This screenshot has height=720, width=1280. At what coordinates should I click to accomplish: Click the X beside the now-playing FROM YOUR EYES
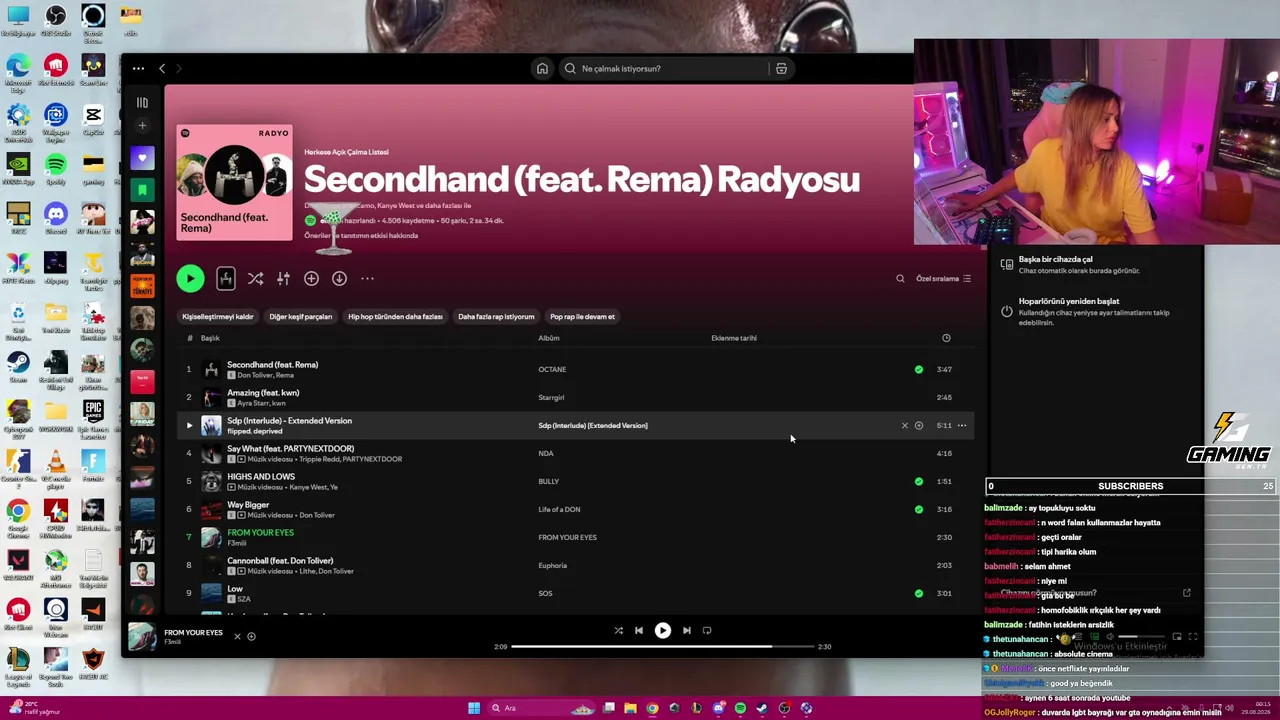coord(237,636)
